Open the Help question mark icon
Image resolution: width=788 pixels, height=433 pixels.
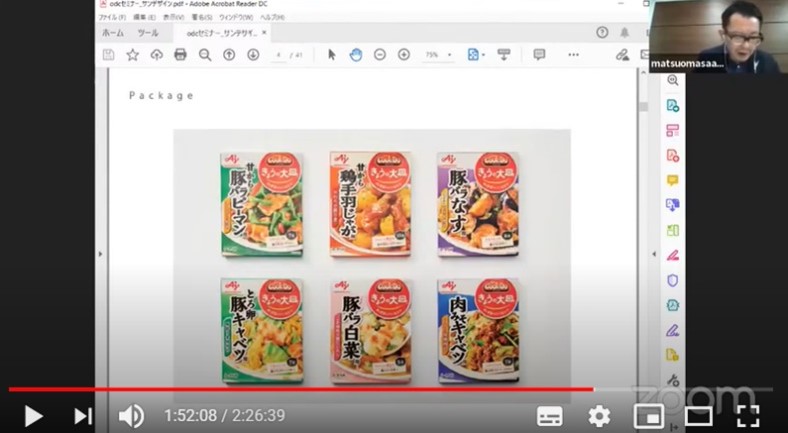click(x=602, y=33)
